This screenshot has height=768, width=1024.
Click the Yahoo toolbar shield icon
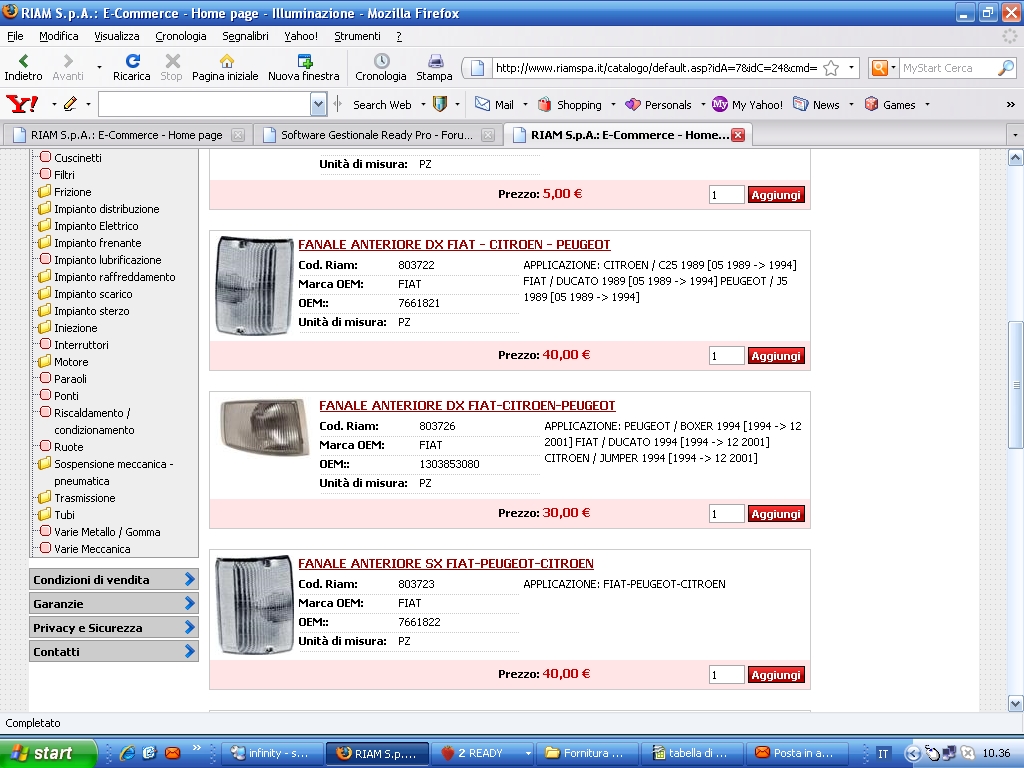click(440, 104)
